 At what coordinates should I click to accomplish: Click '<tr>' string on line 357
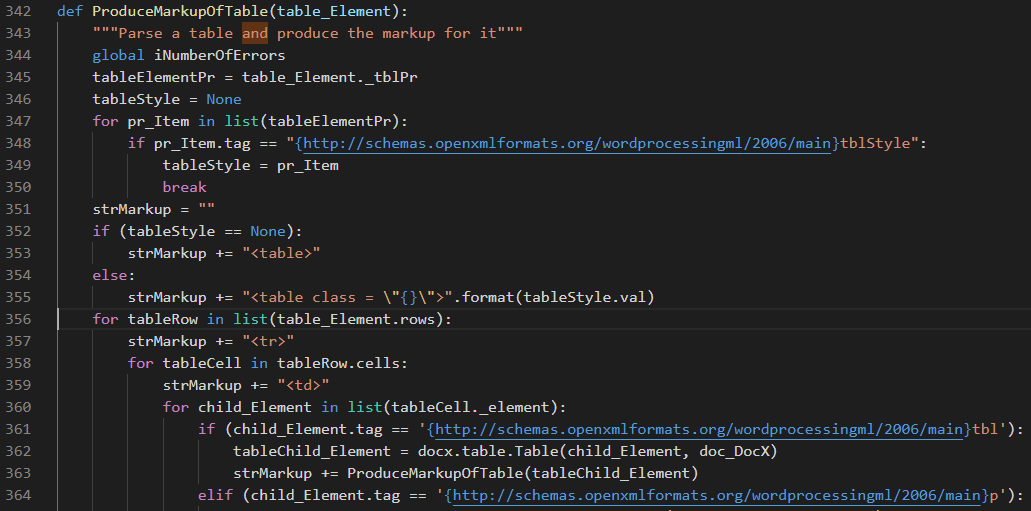pos(268,341)
